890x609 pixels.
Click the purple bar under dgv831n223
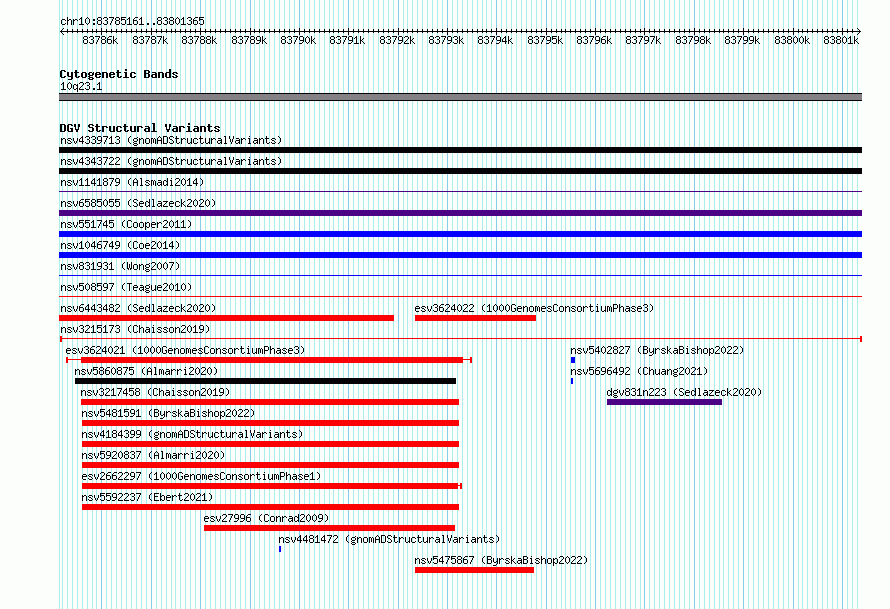665,402
